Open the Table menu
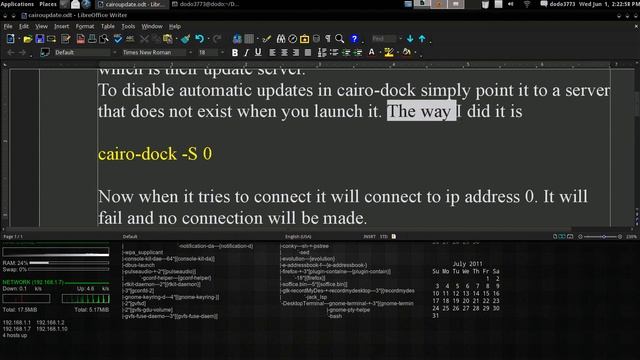640x360 pixels. (108, 26)
